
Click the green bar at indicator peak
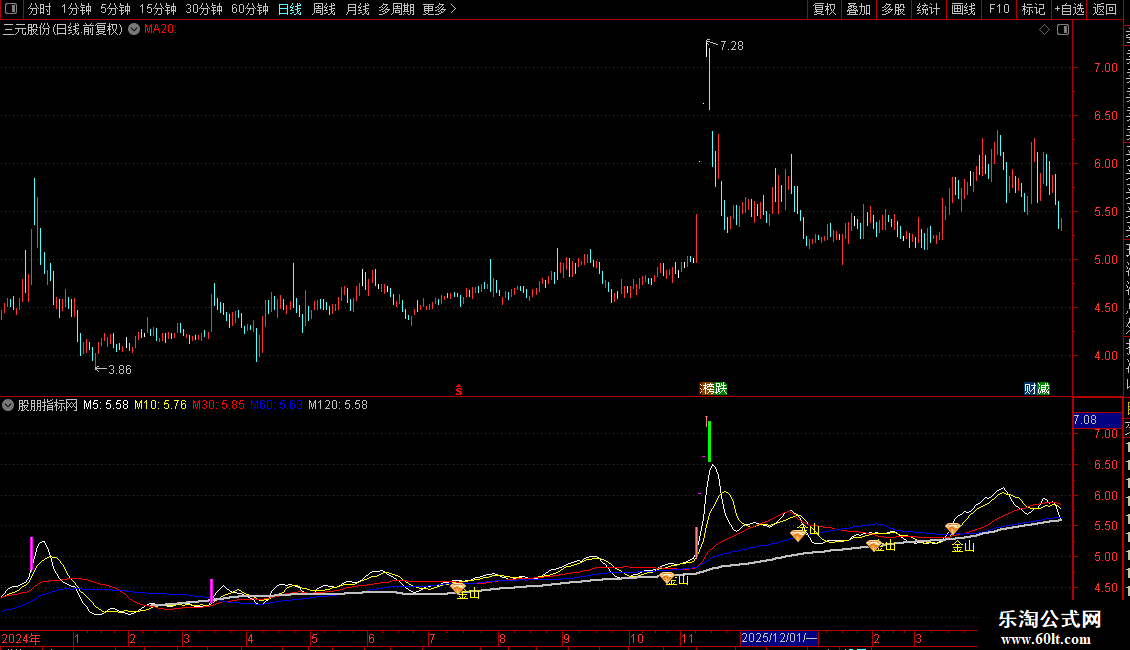coord(710,441)
